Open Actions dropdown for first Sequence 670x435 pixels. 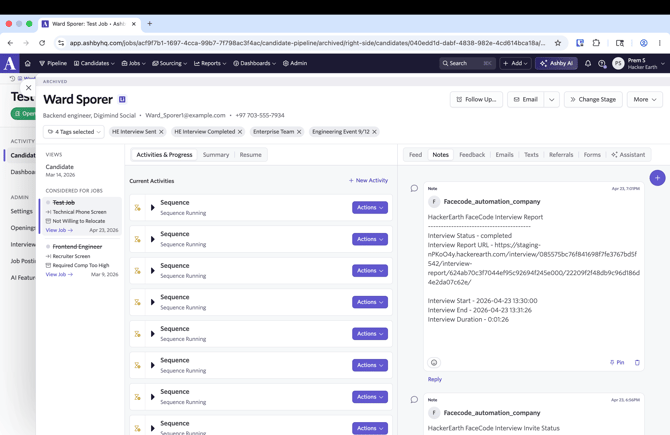click(x=370, y=207)
